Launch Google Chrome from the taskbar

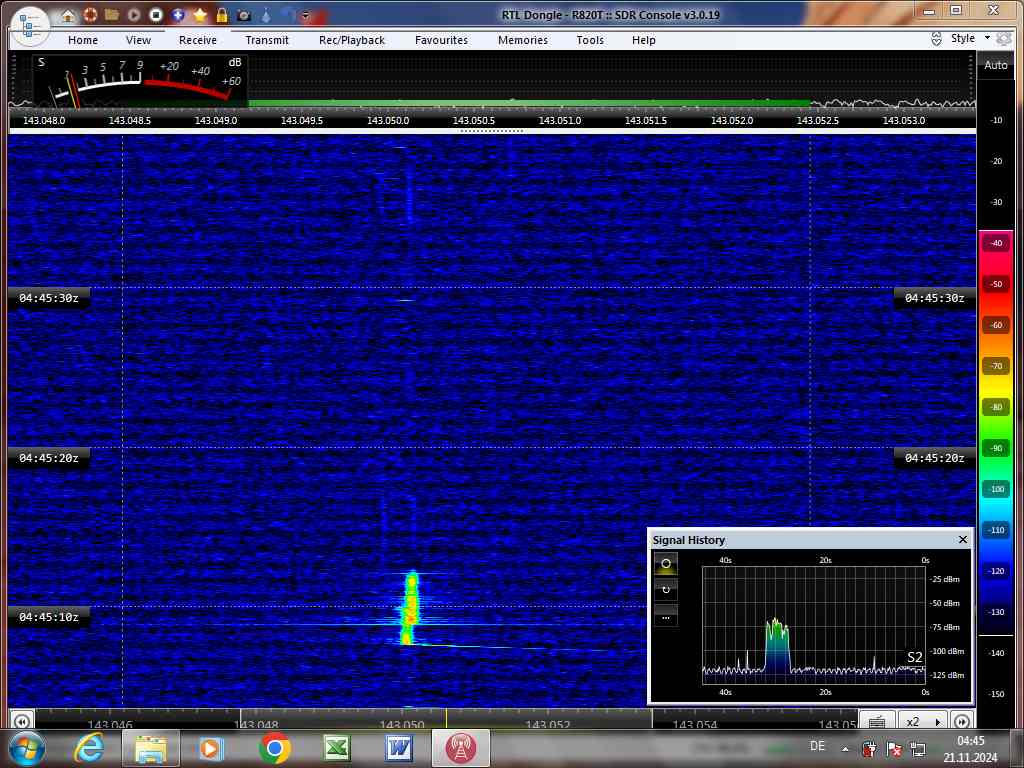[x=274, y=748]
